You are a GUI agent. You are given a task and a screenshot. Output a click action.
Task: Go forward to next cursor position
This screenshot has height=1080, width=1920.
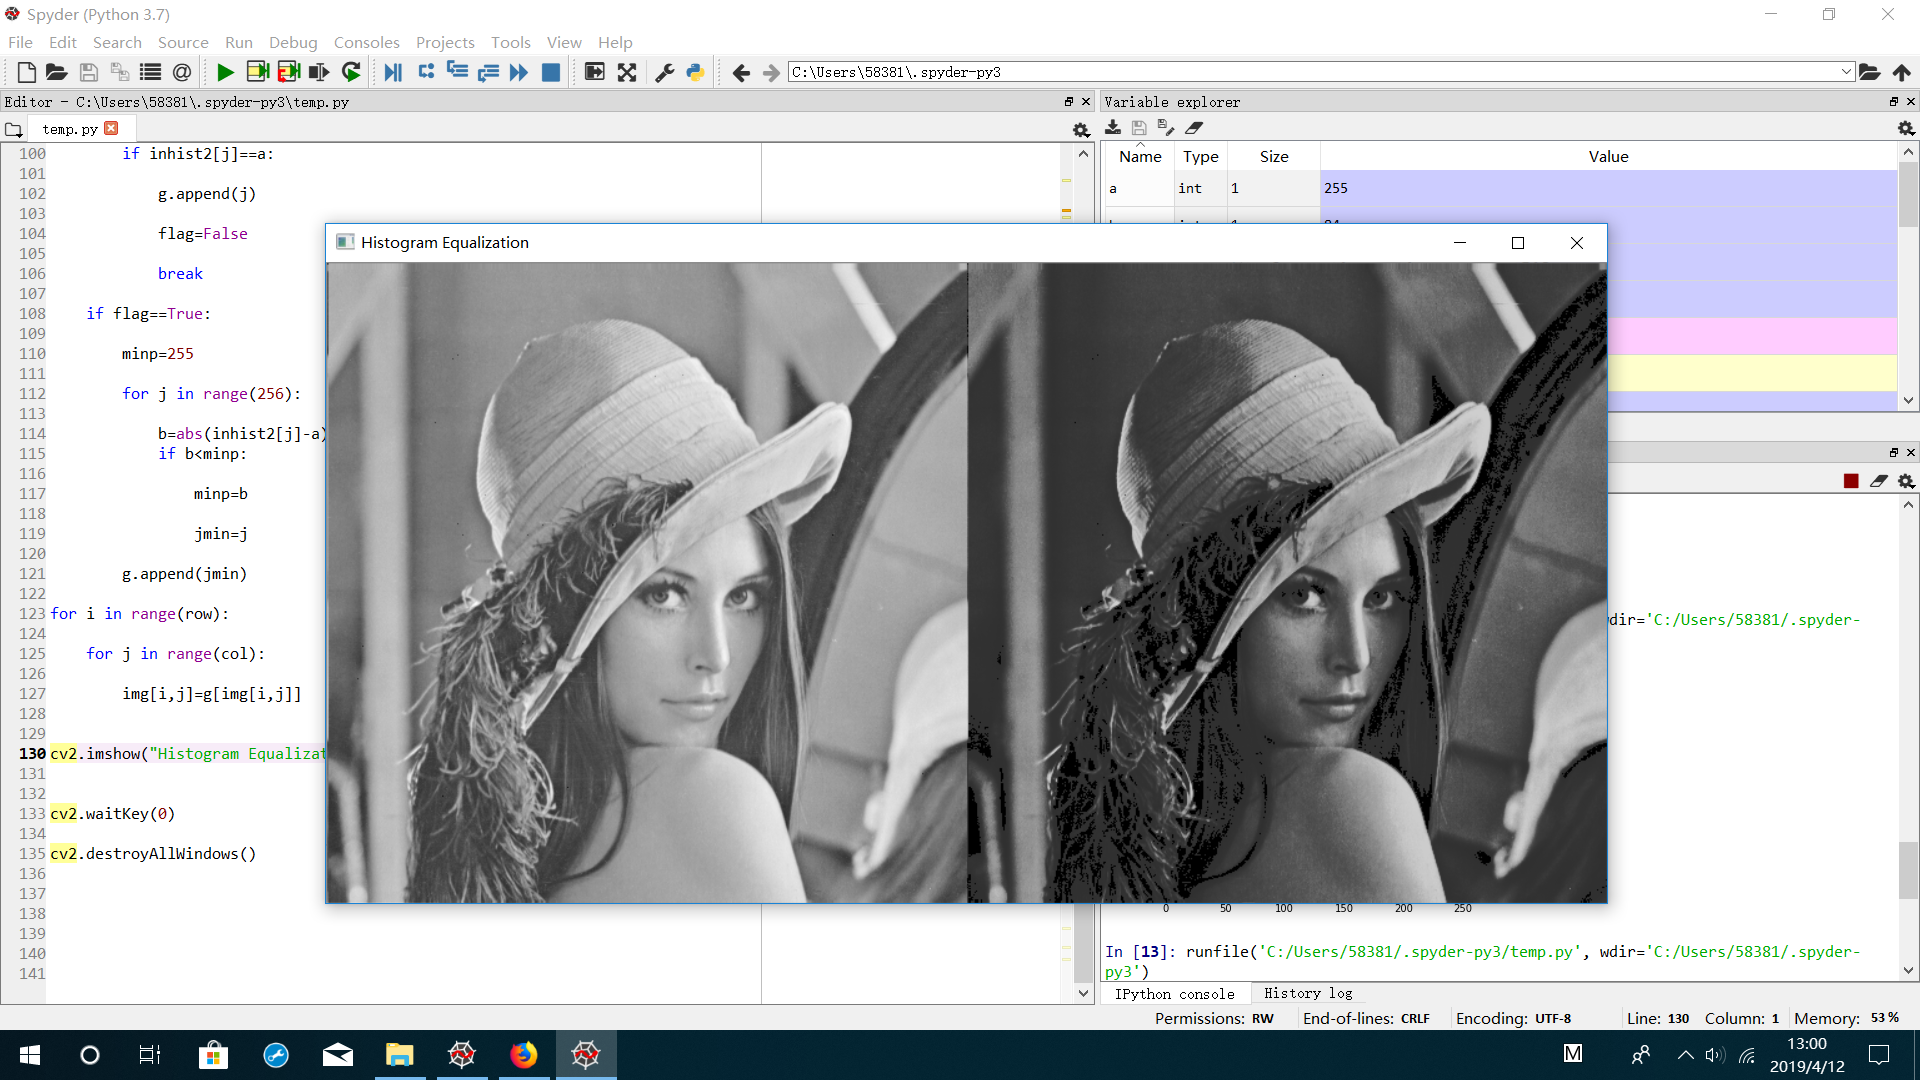(x=771, y=72)
